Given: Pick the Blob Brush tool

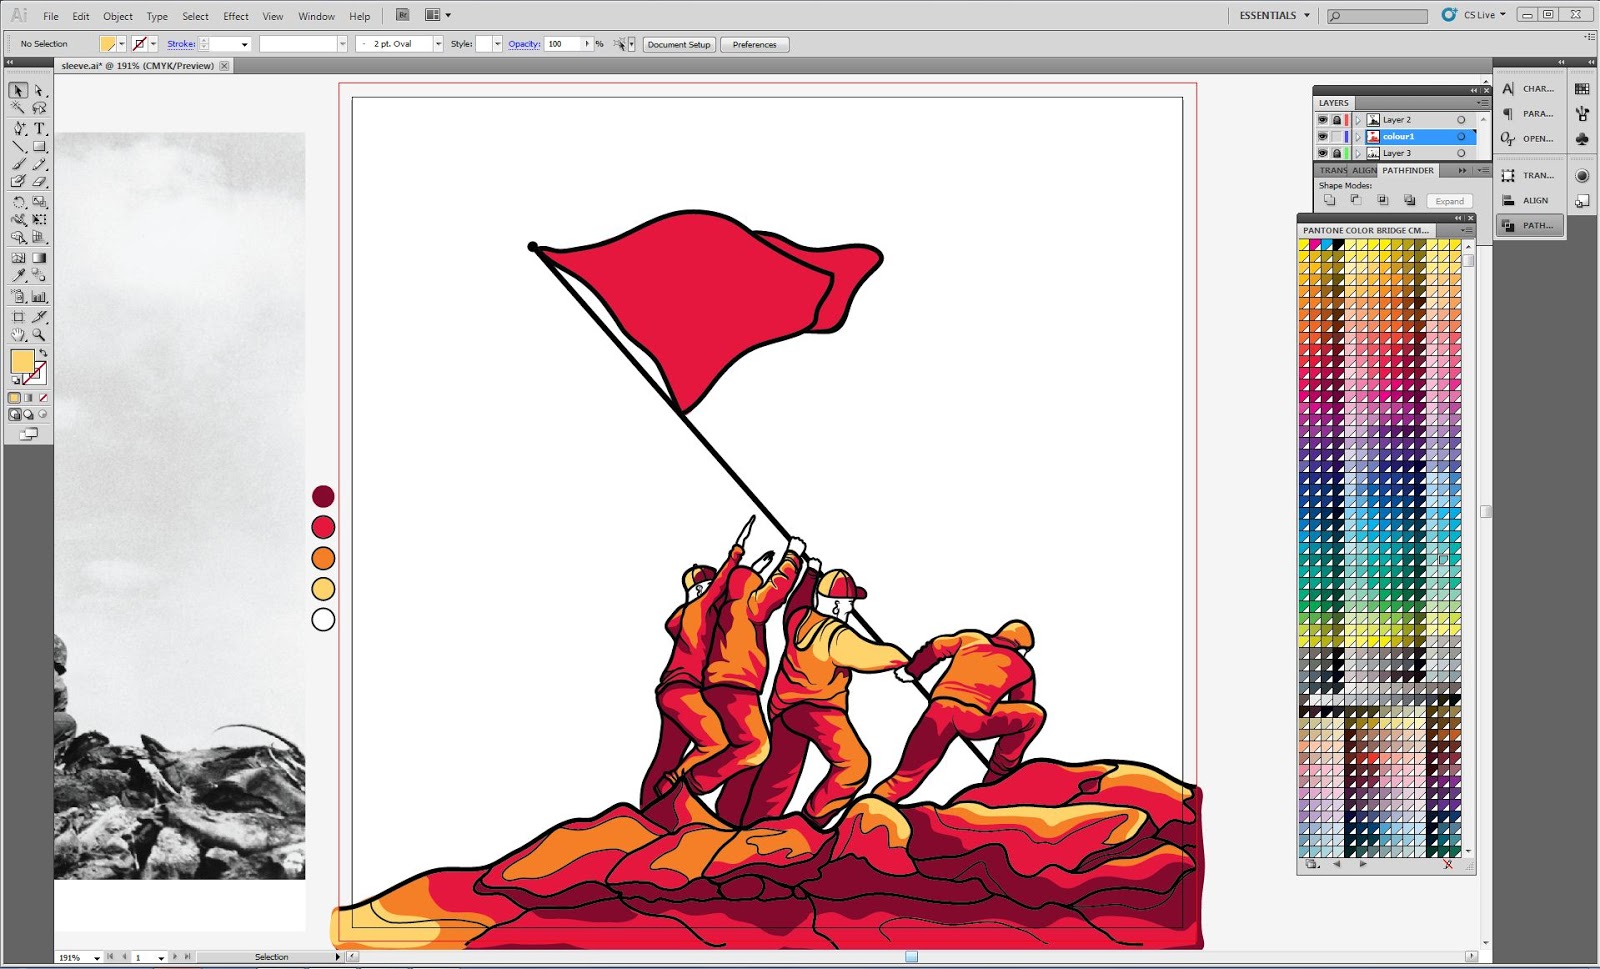Looking at the screenshot, I should point(18,182).
